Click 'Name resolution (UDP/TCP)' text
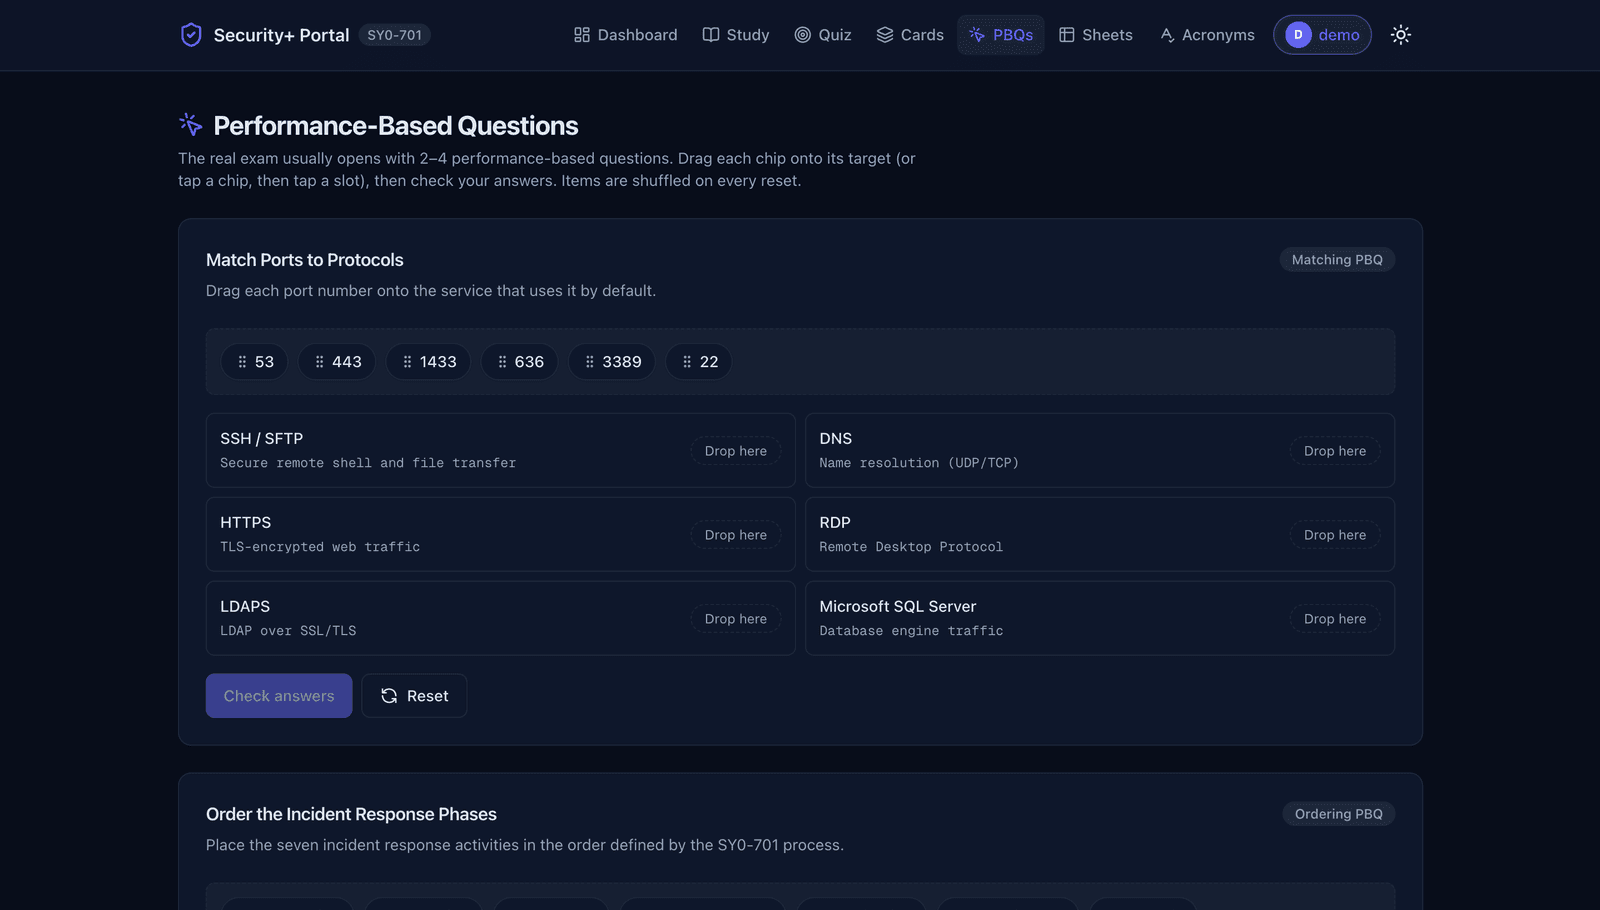1600x910 pixels. click(919, 463)
